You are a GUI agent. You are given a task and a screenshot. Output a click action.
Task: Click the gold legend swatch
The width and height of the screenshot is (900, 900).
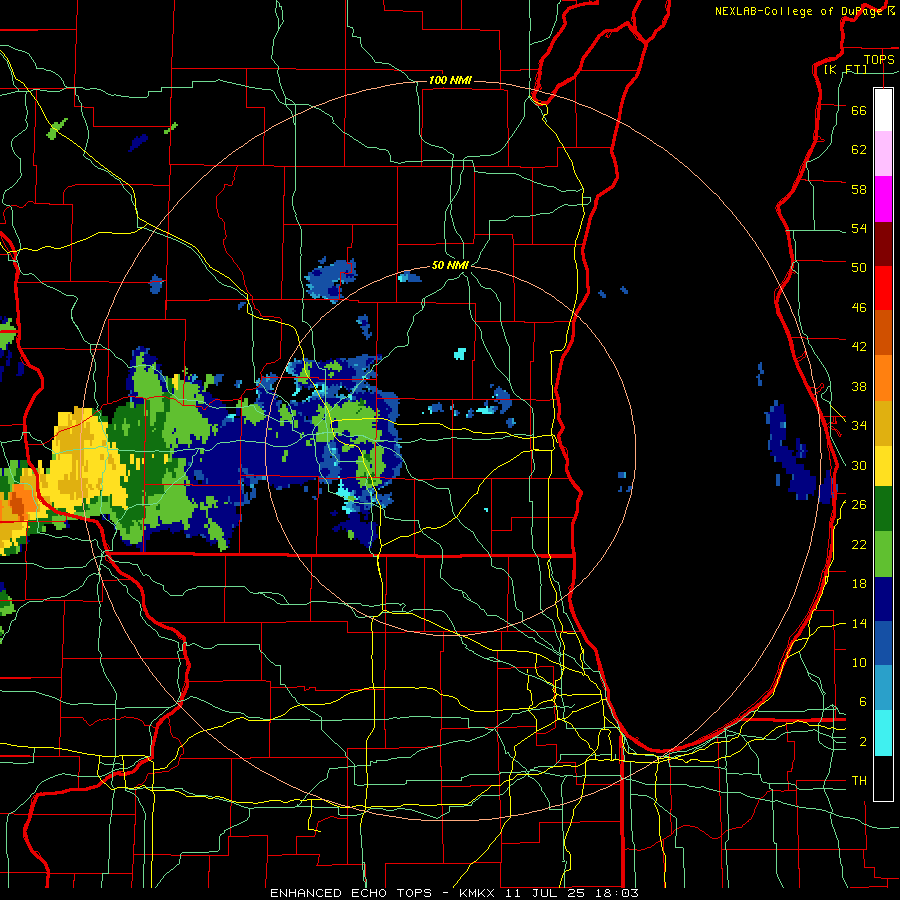883,422
